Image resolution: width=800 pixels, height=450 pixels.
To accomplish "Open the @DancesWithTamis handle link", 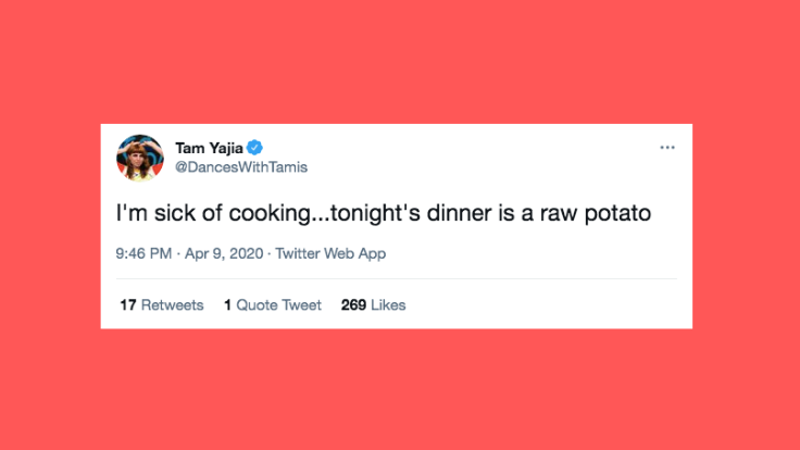I will click(241, 167).
